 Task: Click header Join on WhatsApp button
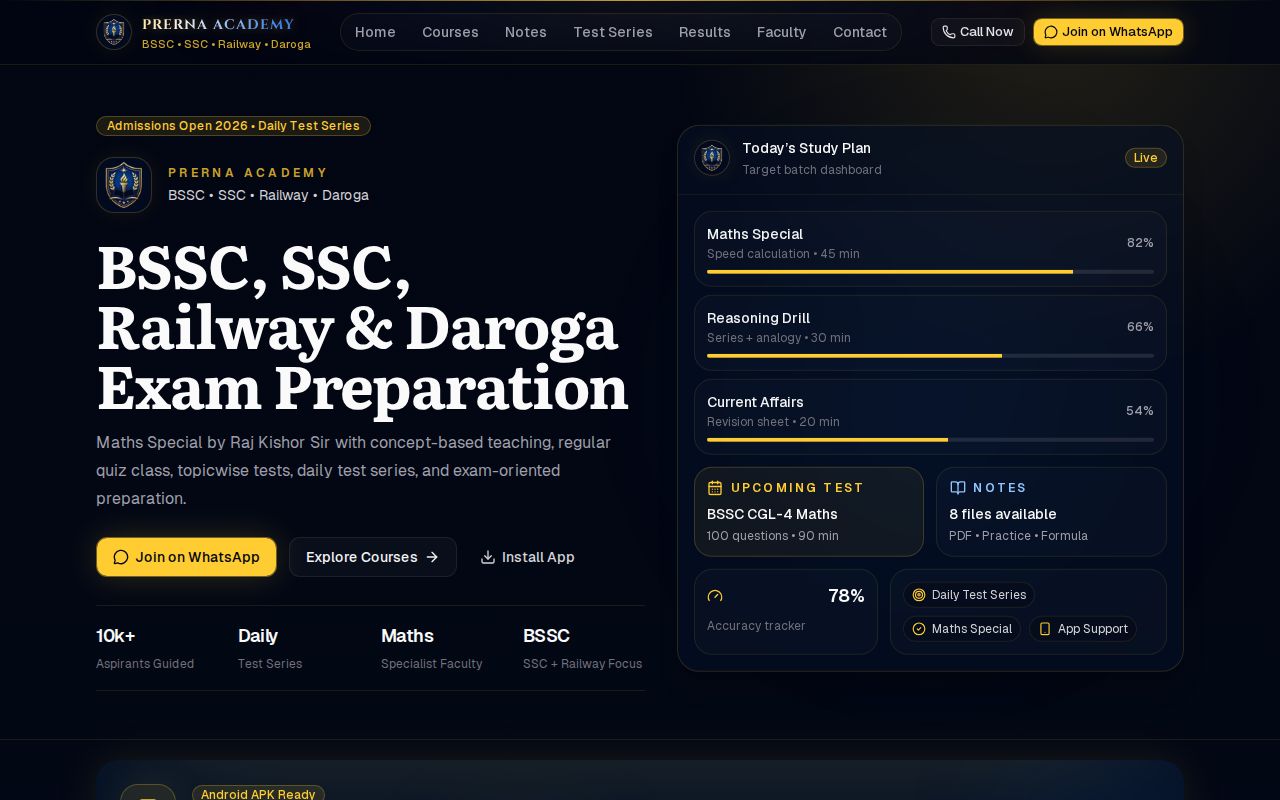click(x=1108, y=32)
